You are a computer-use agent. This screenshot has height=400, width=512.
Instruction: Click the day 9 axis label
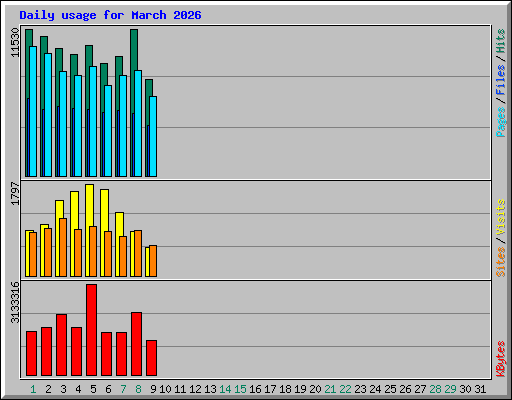click(153, 389)
